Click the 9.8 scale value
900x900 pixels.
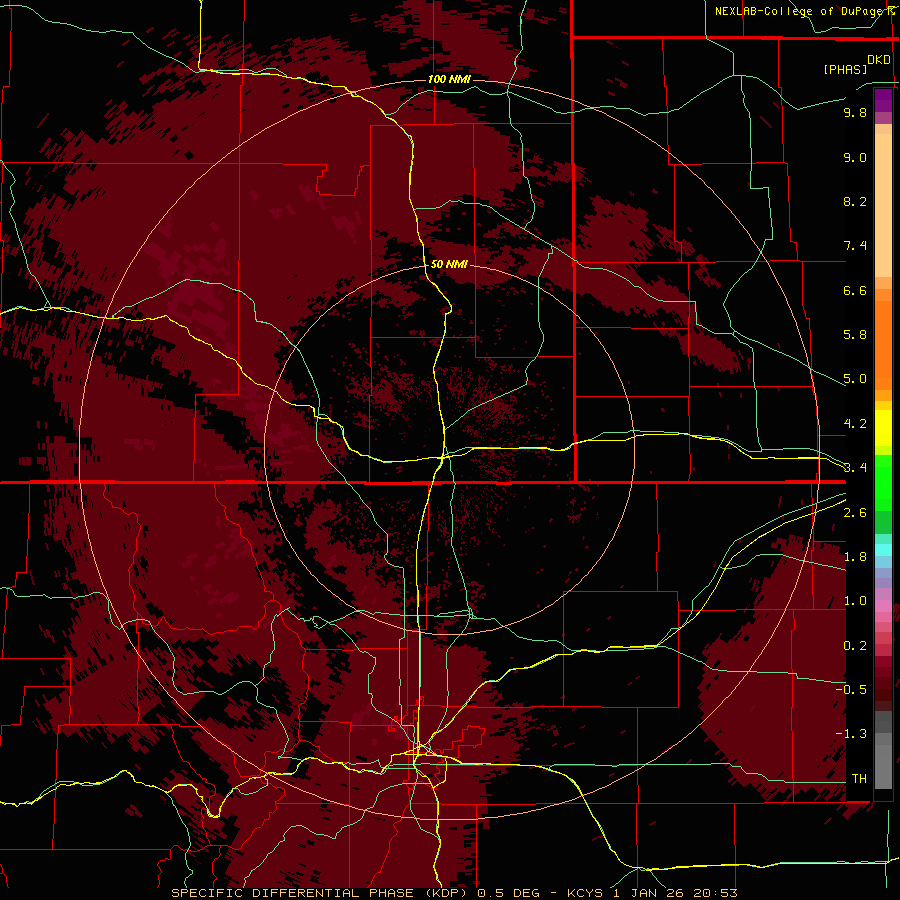click(855, 112)
